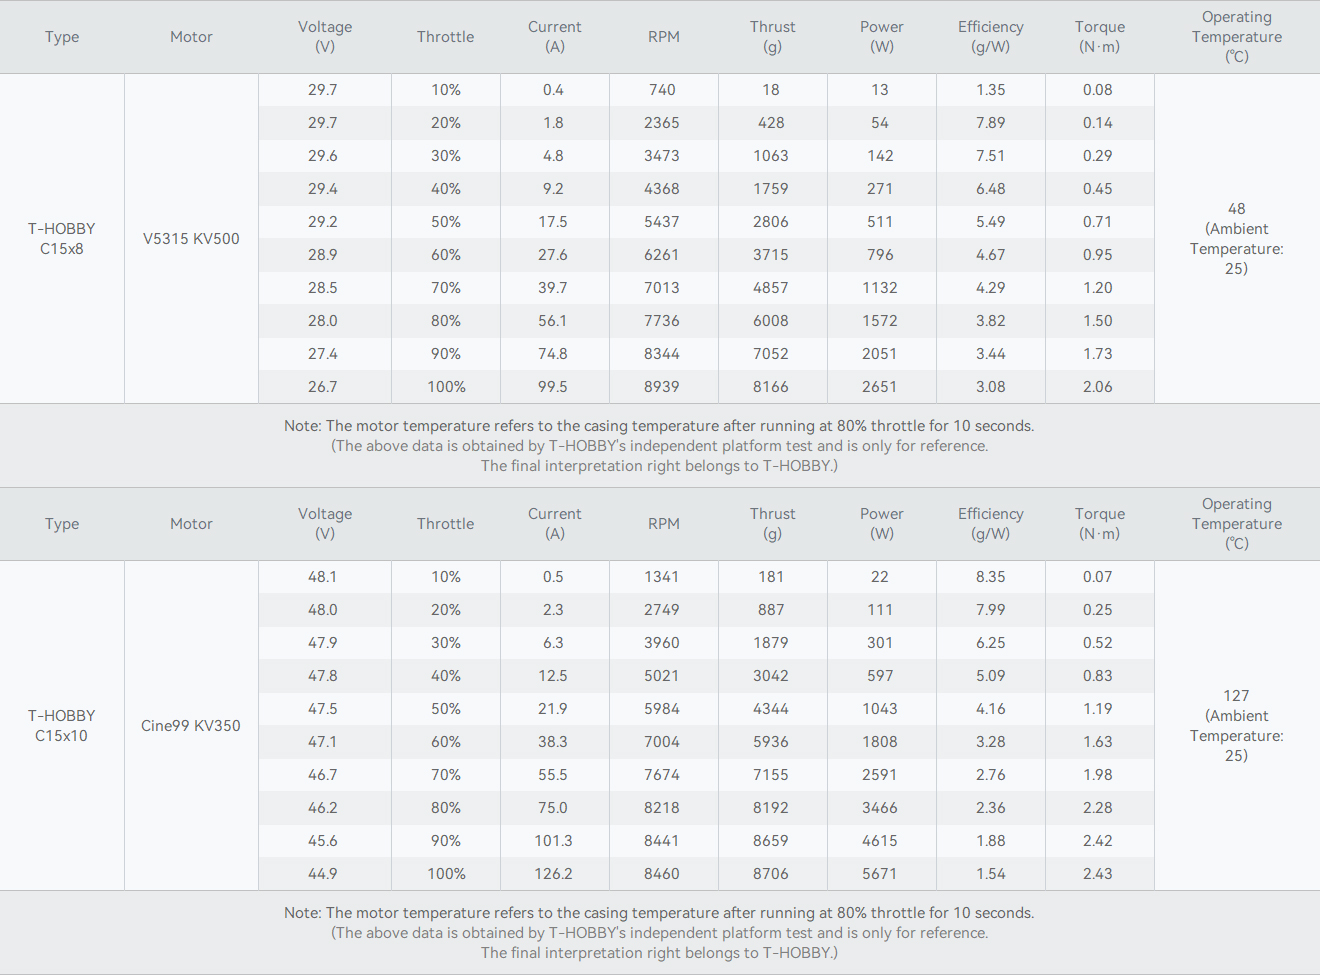Viewport: 1320px width, 975px height.
Task: Click the 7.89 efficiency value
Action: coord(991,123)
